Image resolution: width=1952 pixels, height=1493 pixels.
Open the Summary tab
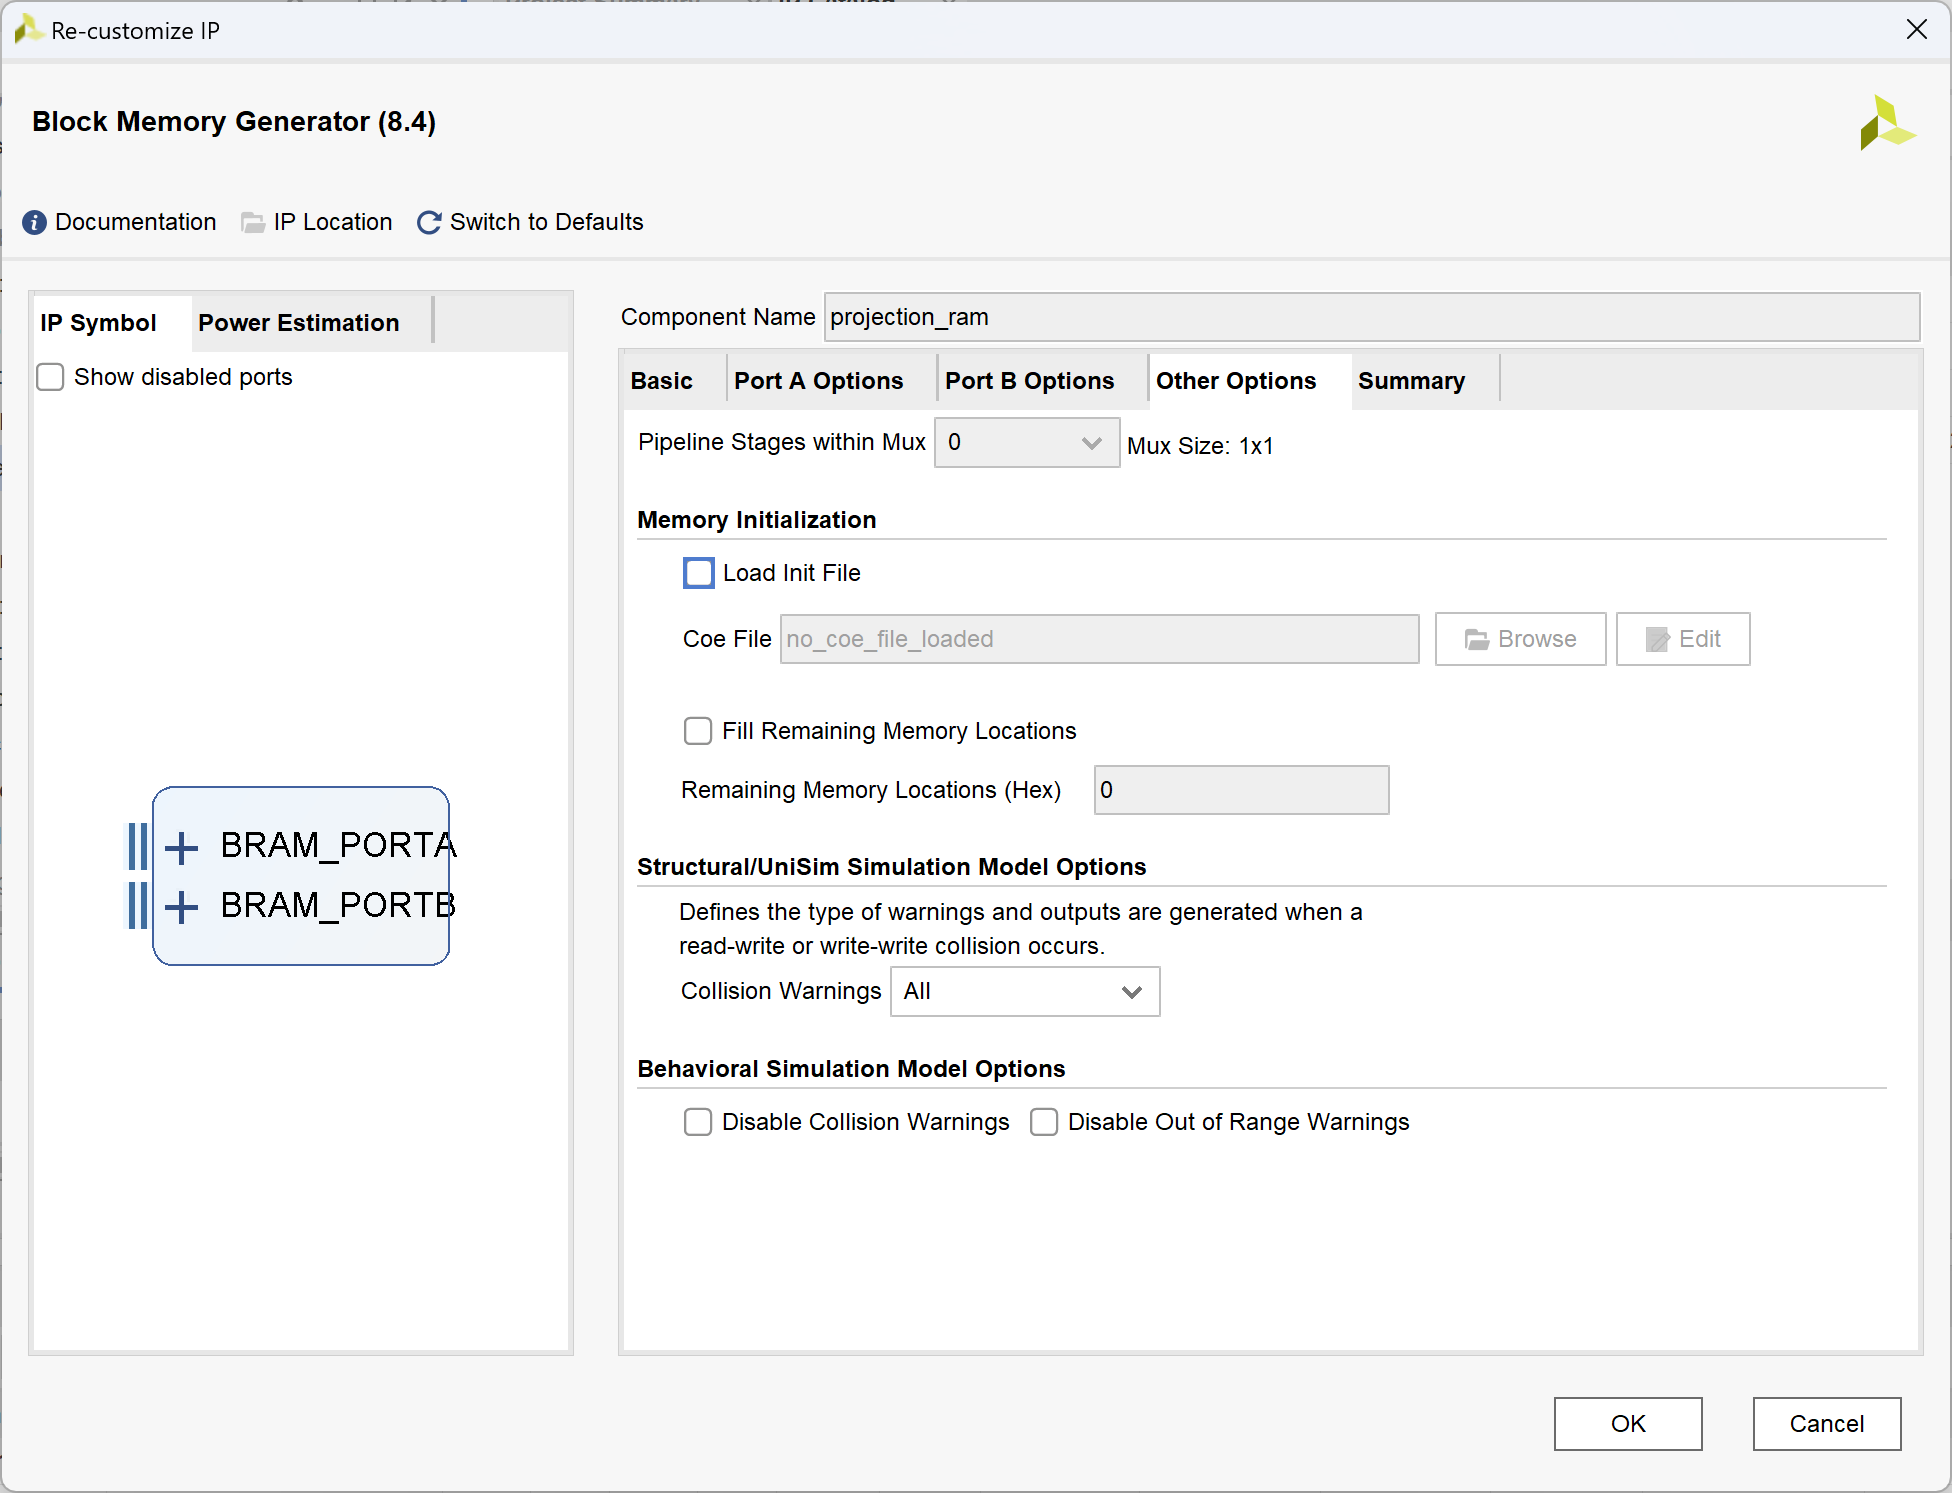[x=1410, y=381]
